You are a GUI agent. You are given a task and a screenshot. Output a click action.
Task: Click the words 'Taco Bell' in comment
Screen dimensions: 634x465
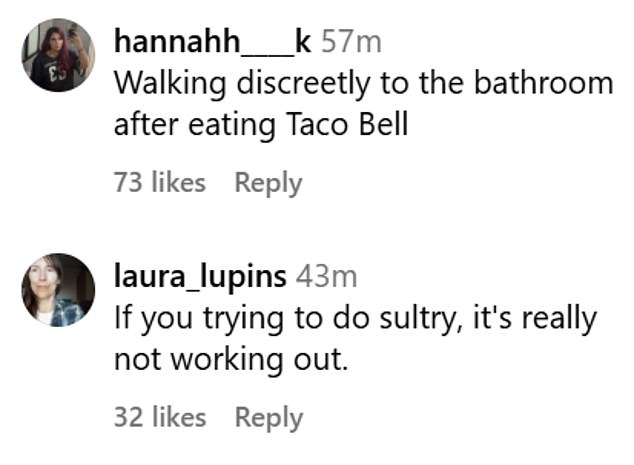(x=347, y=124)
